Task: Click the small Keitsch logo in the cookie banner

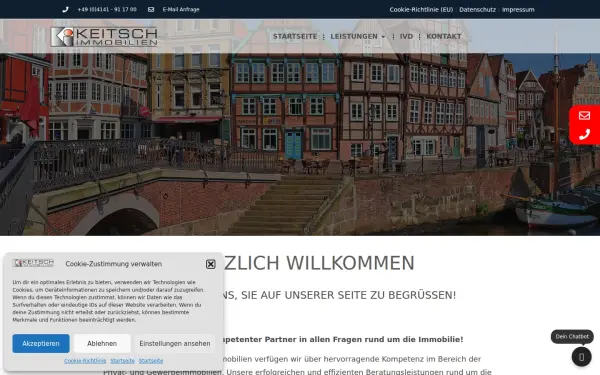Action: [x=33, y=263]
